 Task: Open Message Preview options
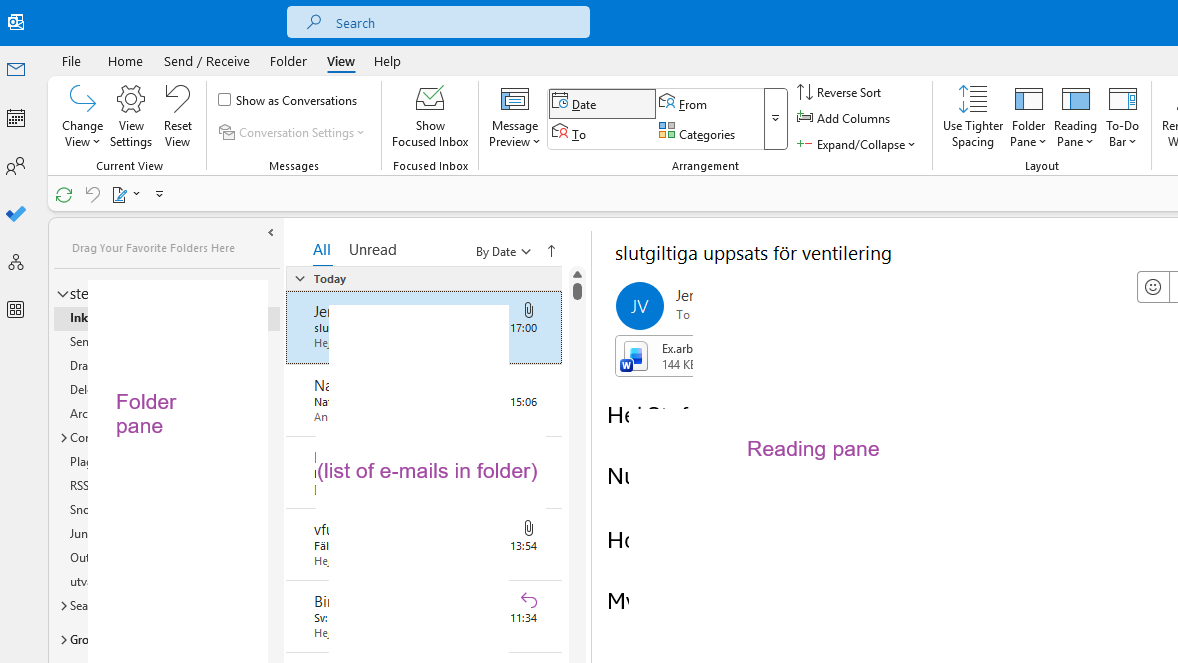pos(515,117)
